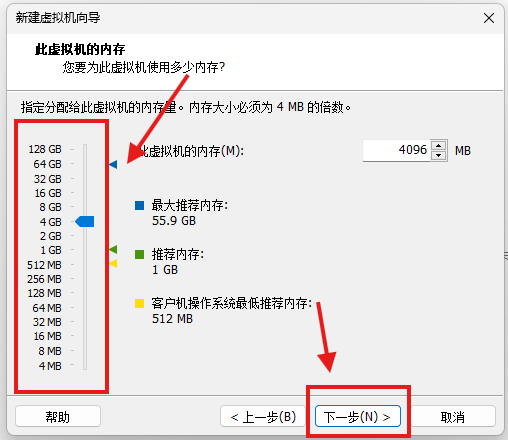Click the blue legend square for maximum memory
The height and width of the screenshot is (440, 508).
[x=139, y=205]
